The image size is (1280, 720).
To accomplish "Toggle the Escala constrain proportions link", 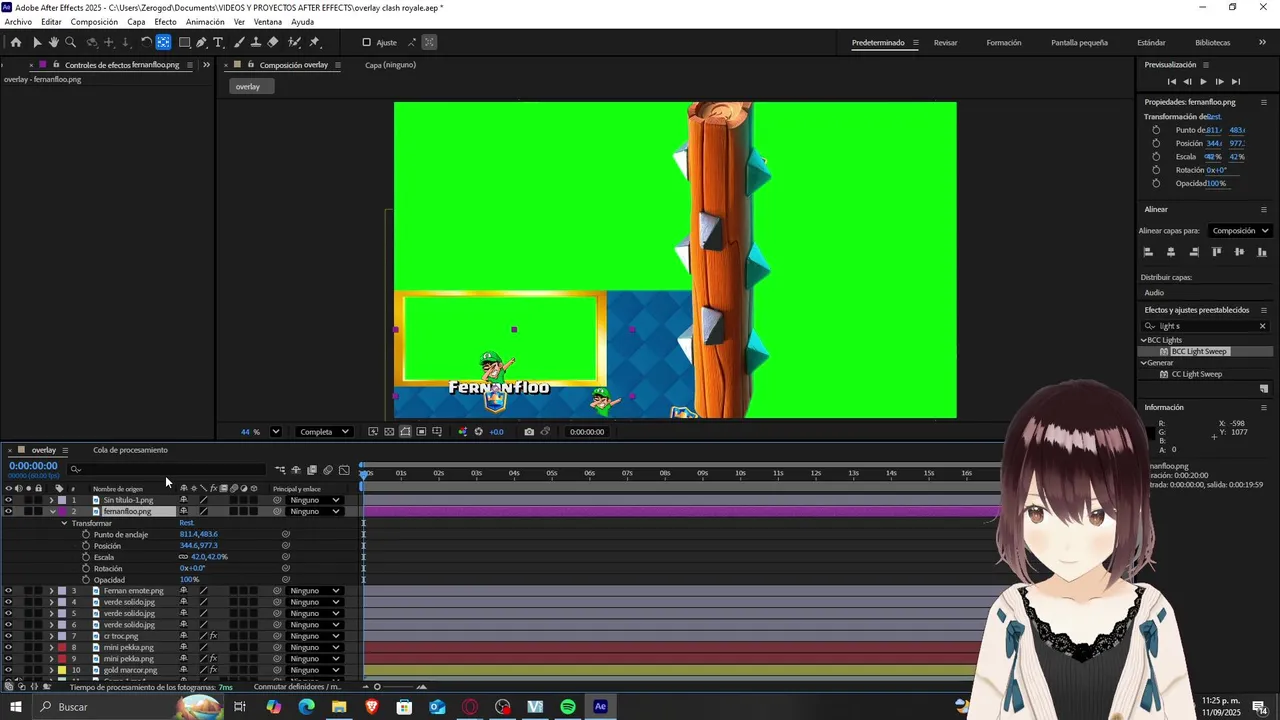I will click(x=183, y=557).
